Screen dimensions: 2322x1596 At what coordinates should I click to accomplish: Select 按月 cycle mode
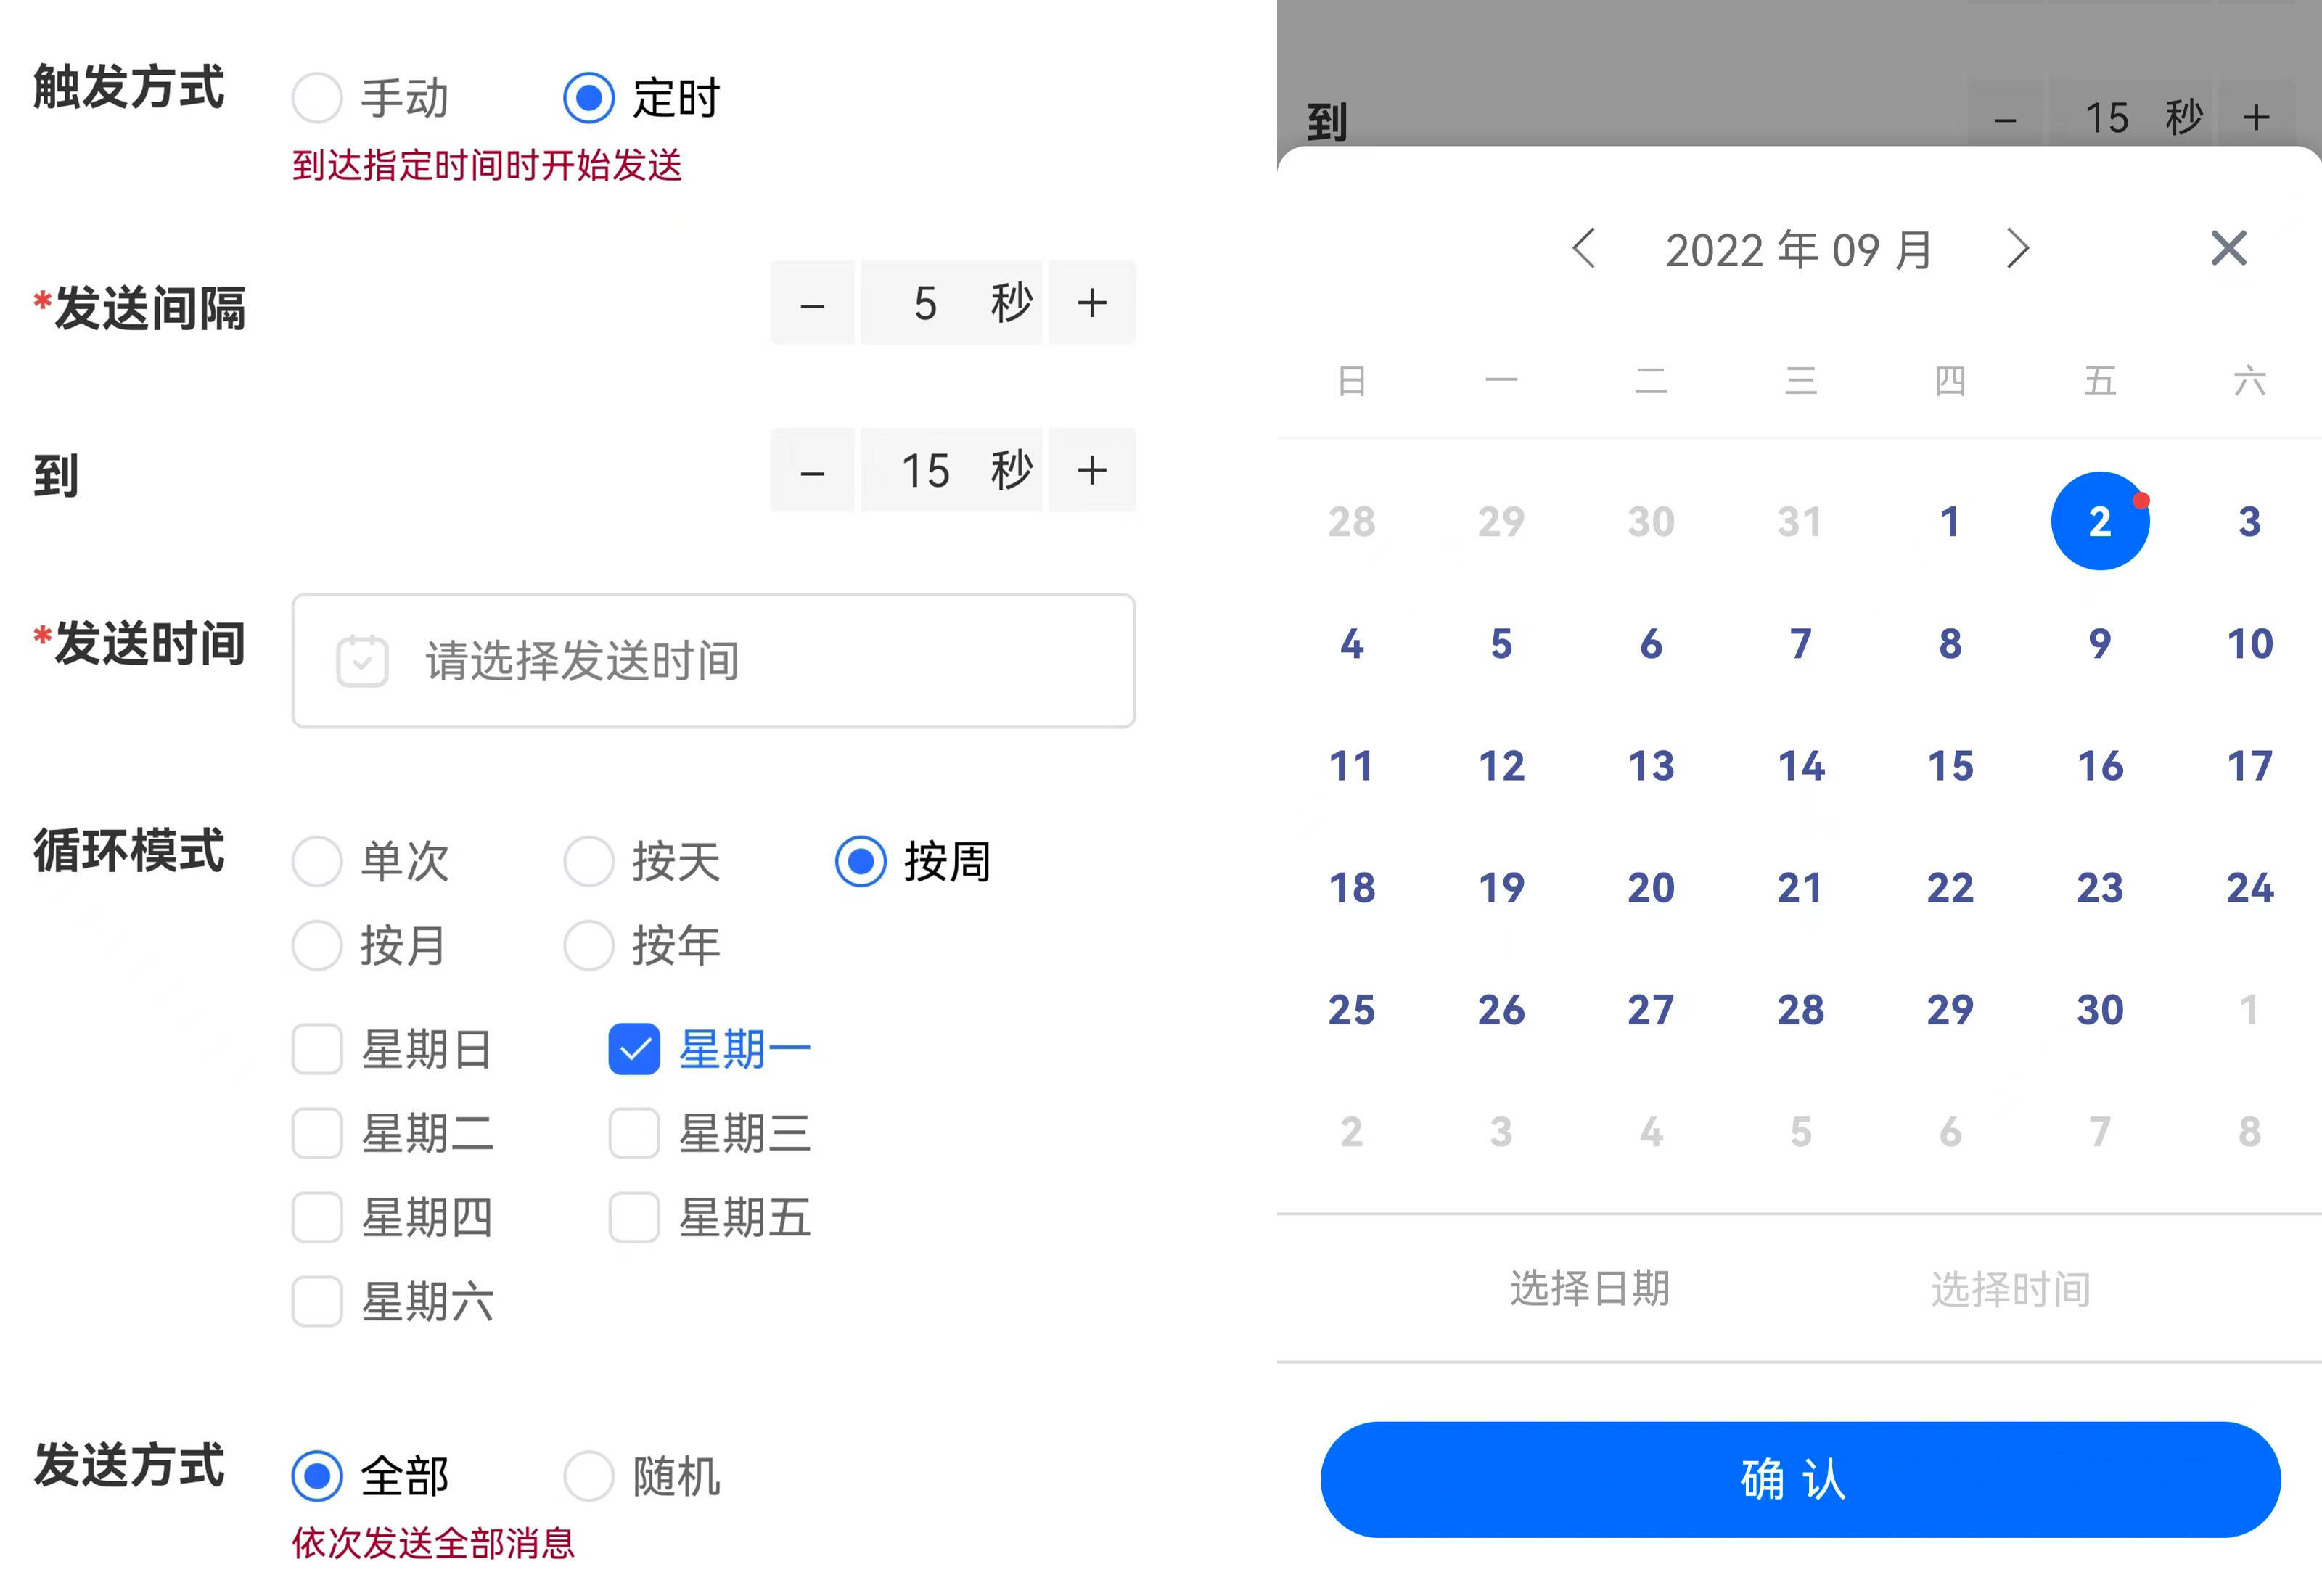click(318, 946)
